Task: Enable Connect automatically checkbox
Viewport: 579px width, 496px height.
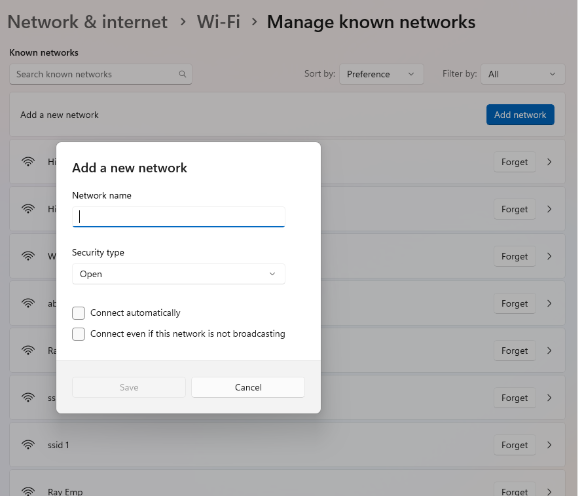Action: coord(78,313)
